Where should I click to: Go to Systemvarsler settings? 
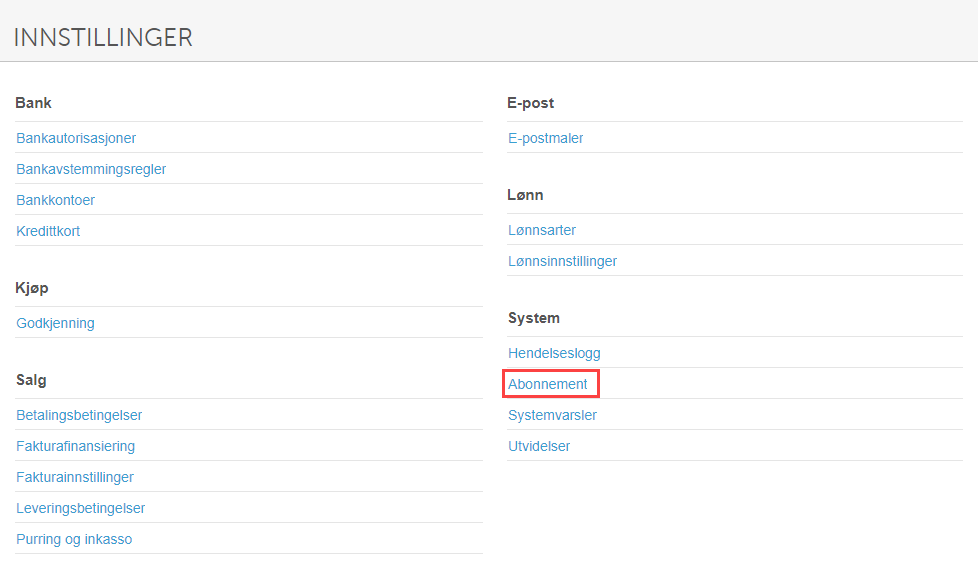pyautogui.click(x=553, y=415)
